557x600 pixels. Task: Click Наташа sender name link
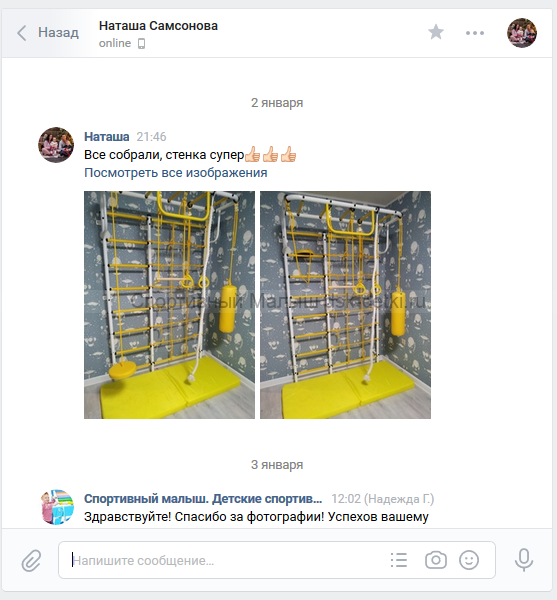point(107,137)
